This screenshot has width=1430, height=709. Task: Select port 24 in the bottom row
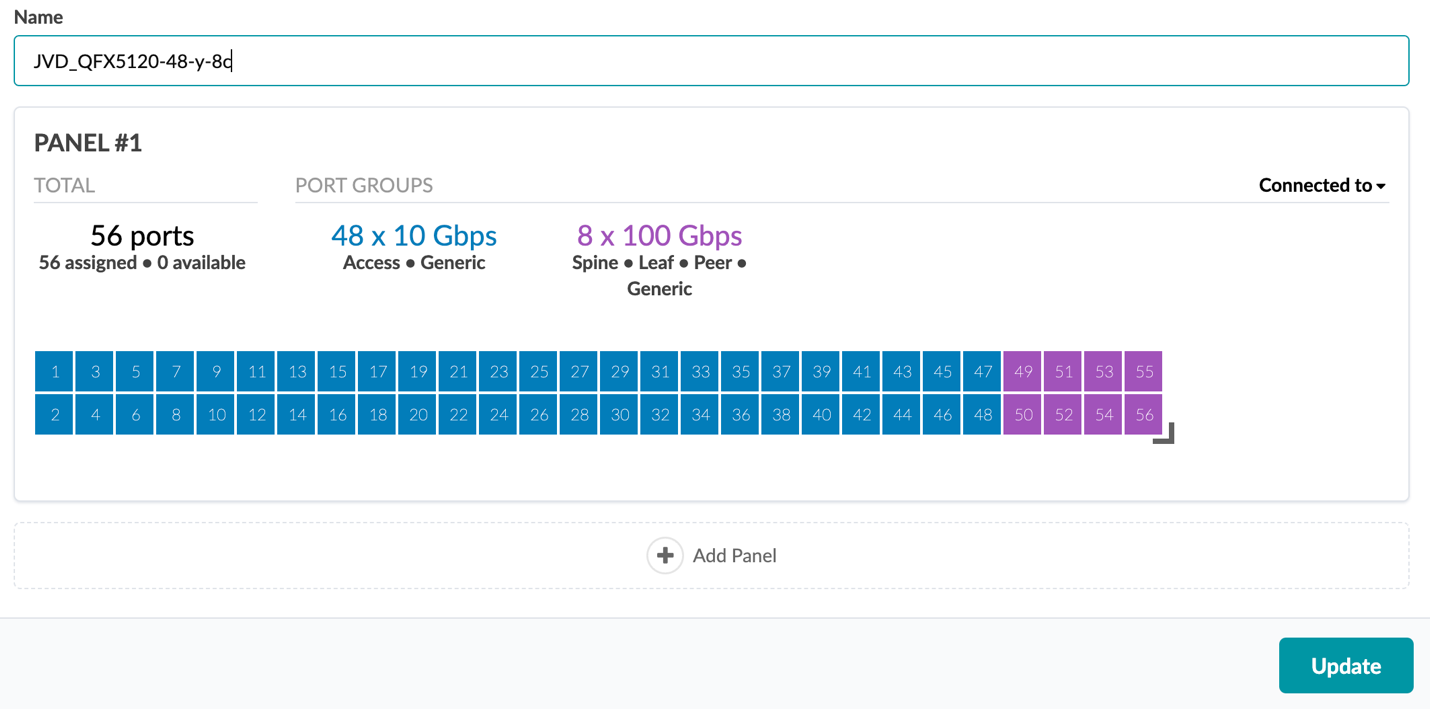pos(498,415)
